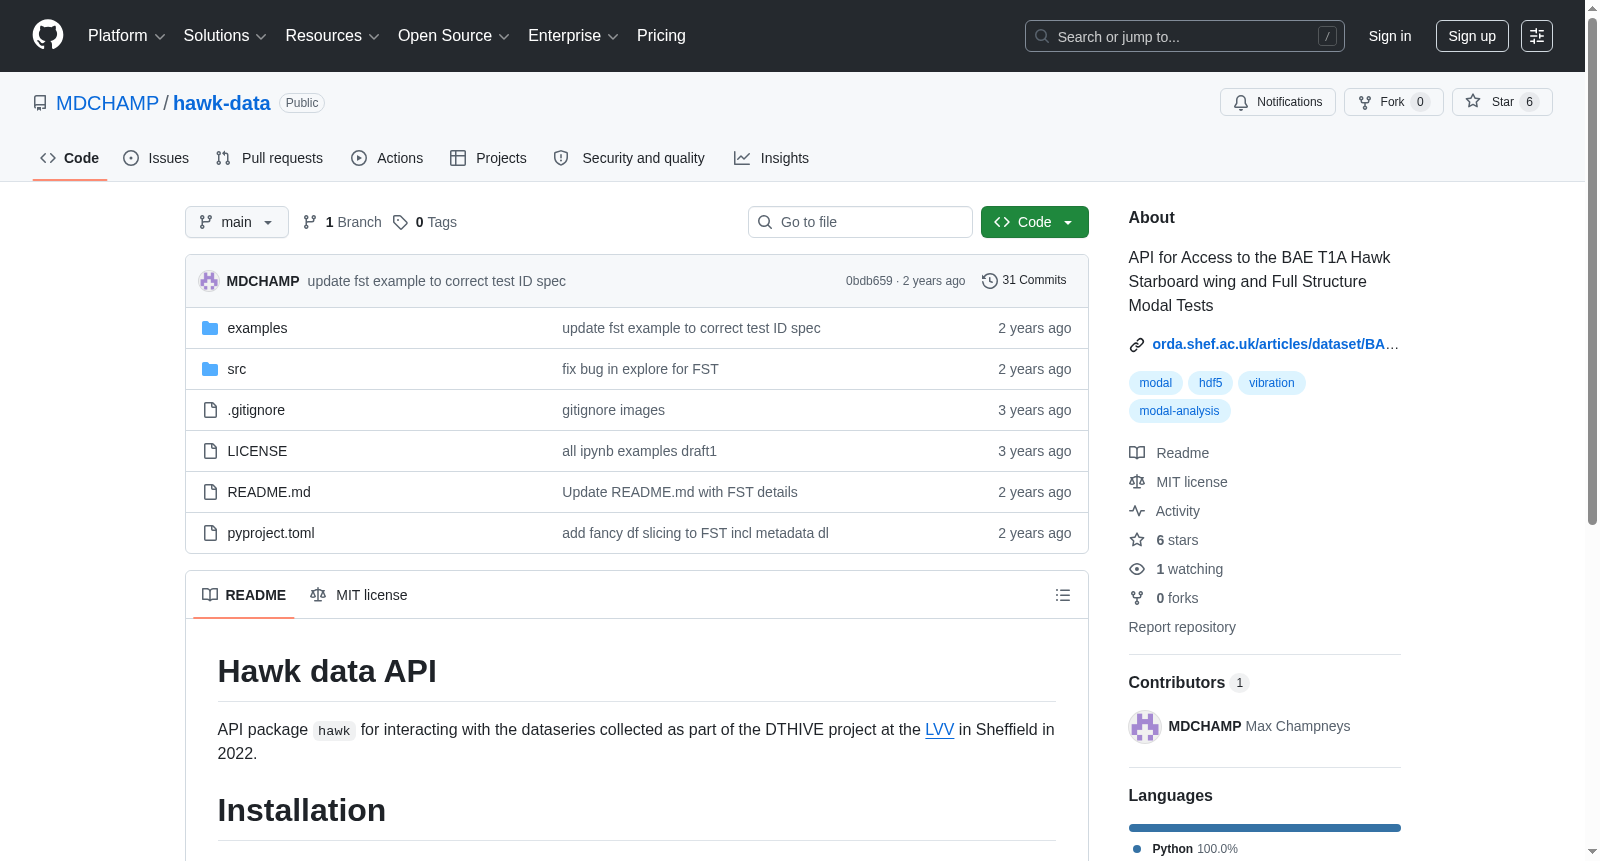Click MDCHAMP avatar in commit header
The width and height of the screenshot is (1600, 861).
(x=209, y=281)
